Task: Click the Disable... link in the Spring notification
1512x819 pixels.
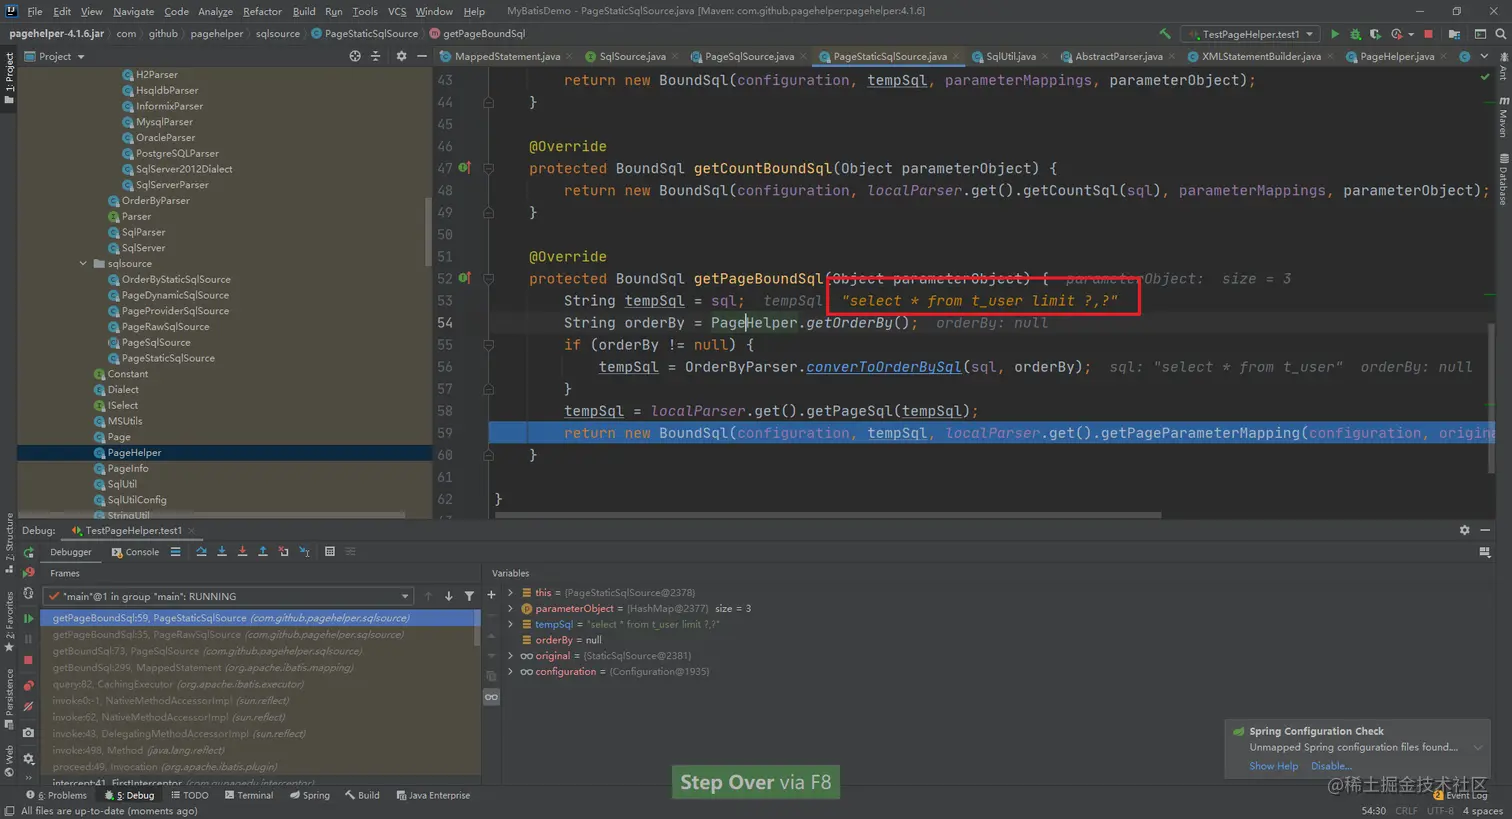Action: (1331, 766)
